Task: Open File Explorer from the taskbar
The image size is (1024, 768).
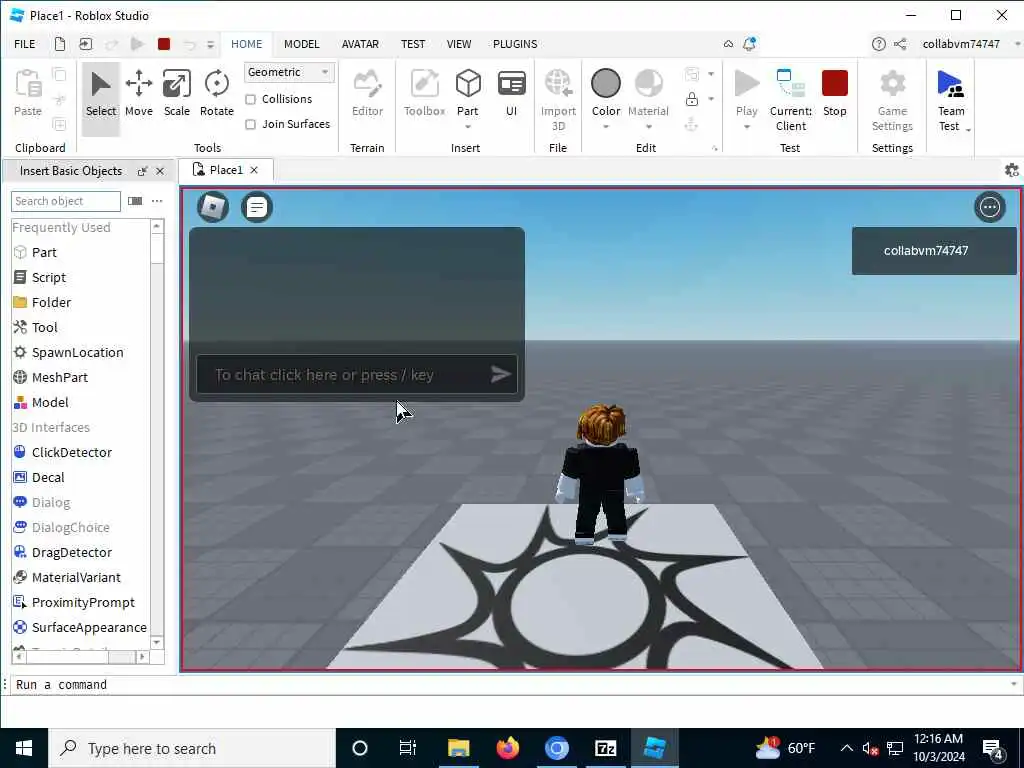Action: [x=458, y=748]
